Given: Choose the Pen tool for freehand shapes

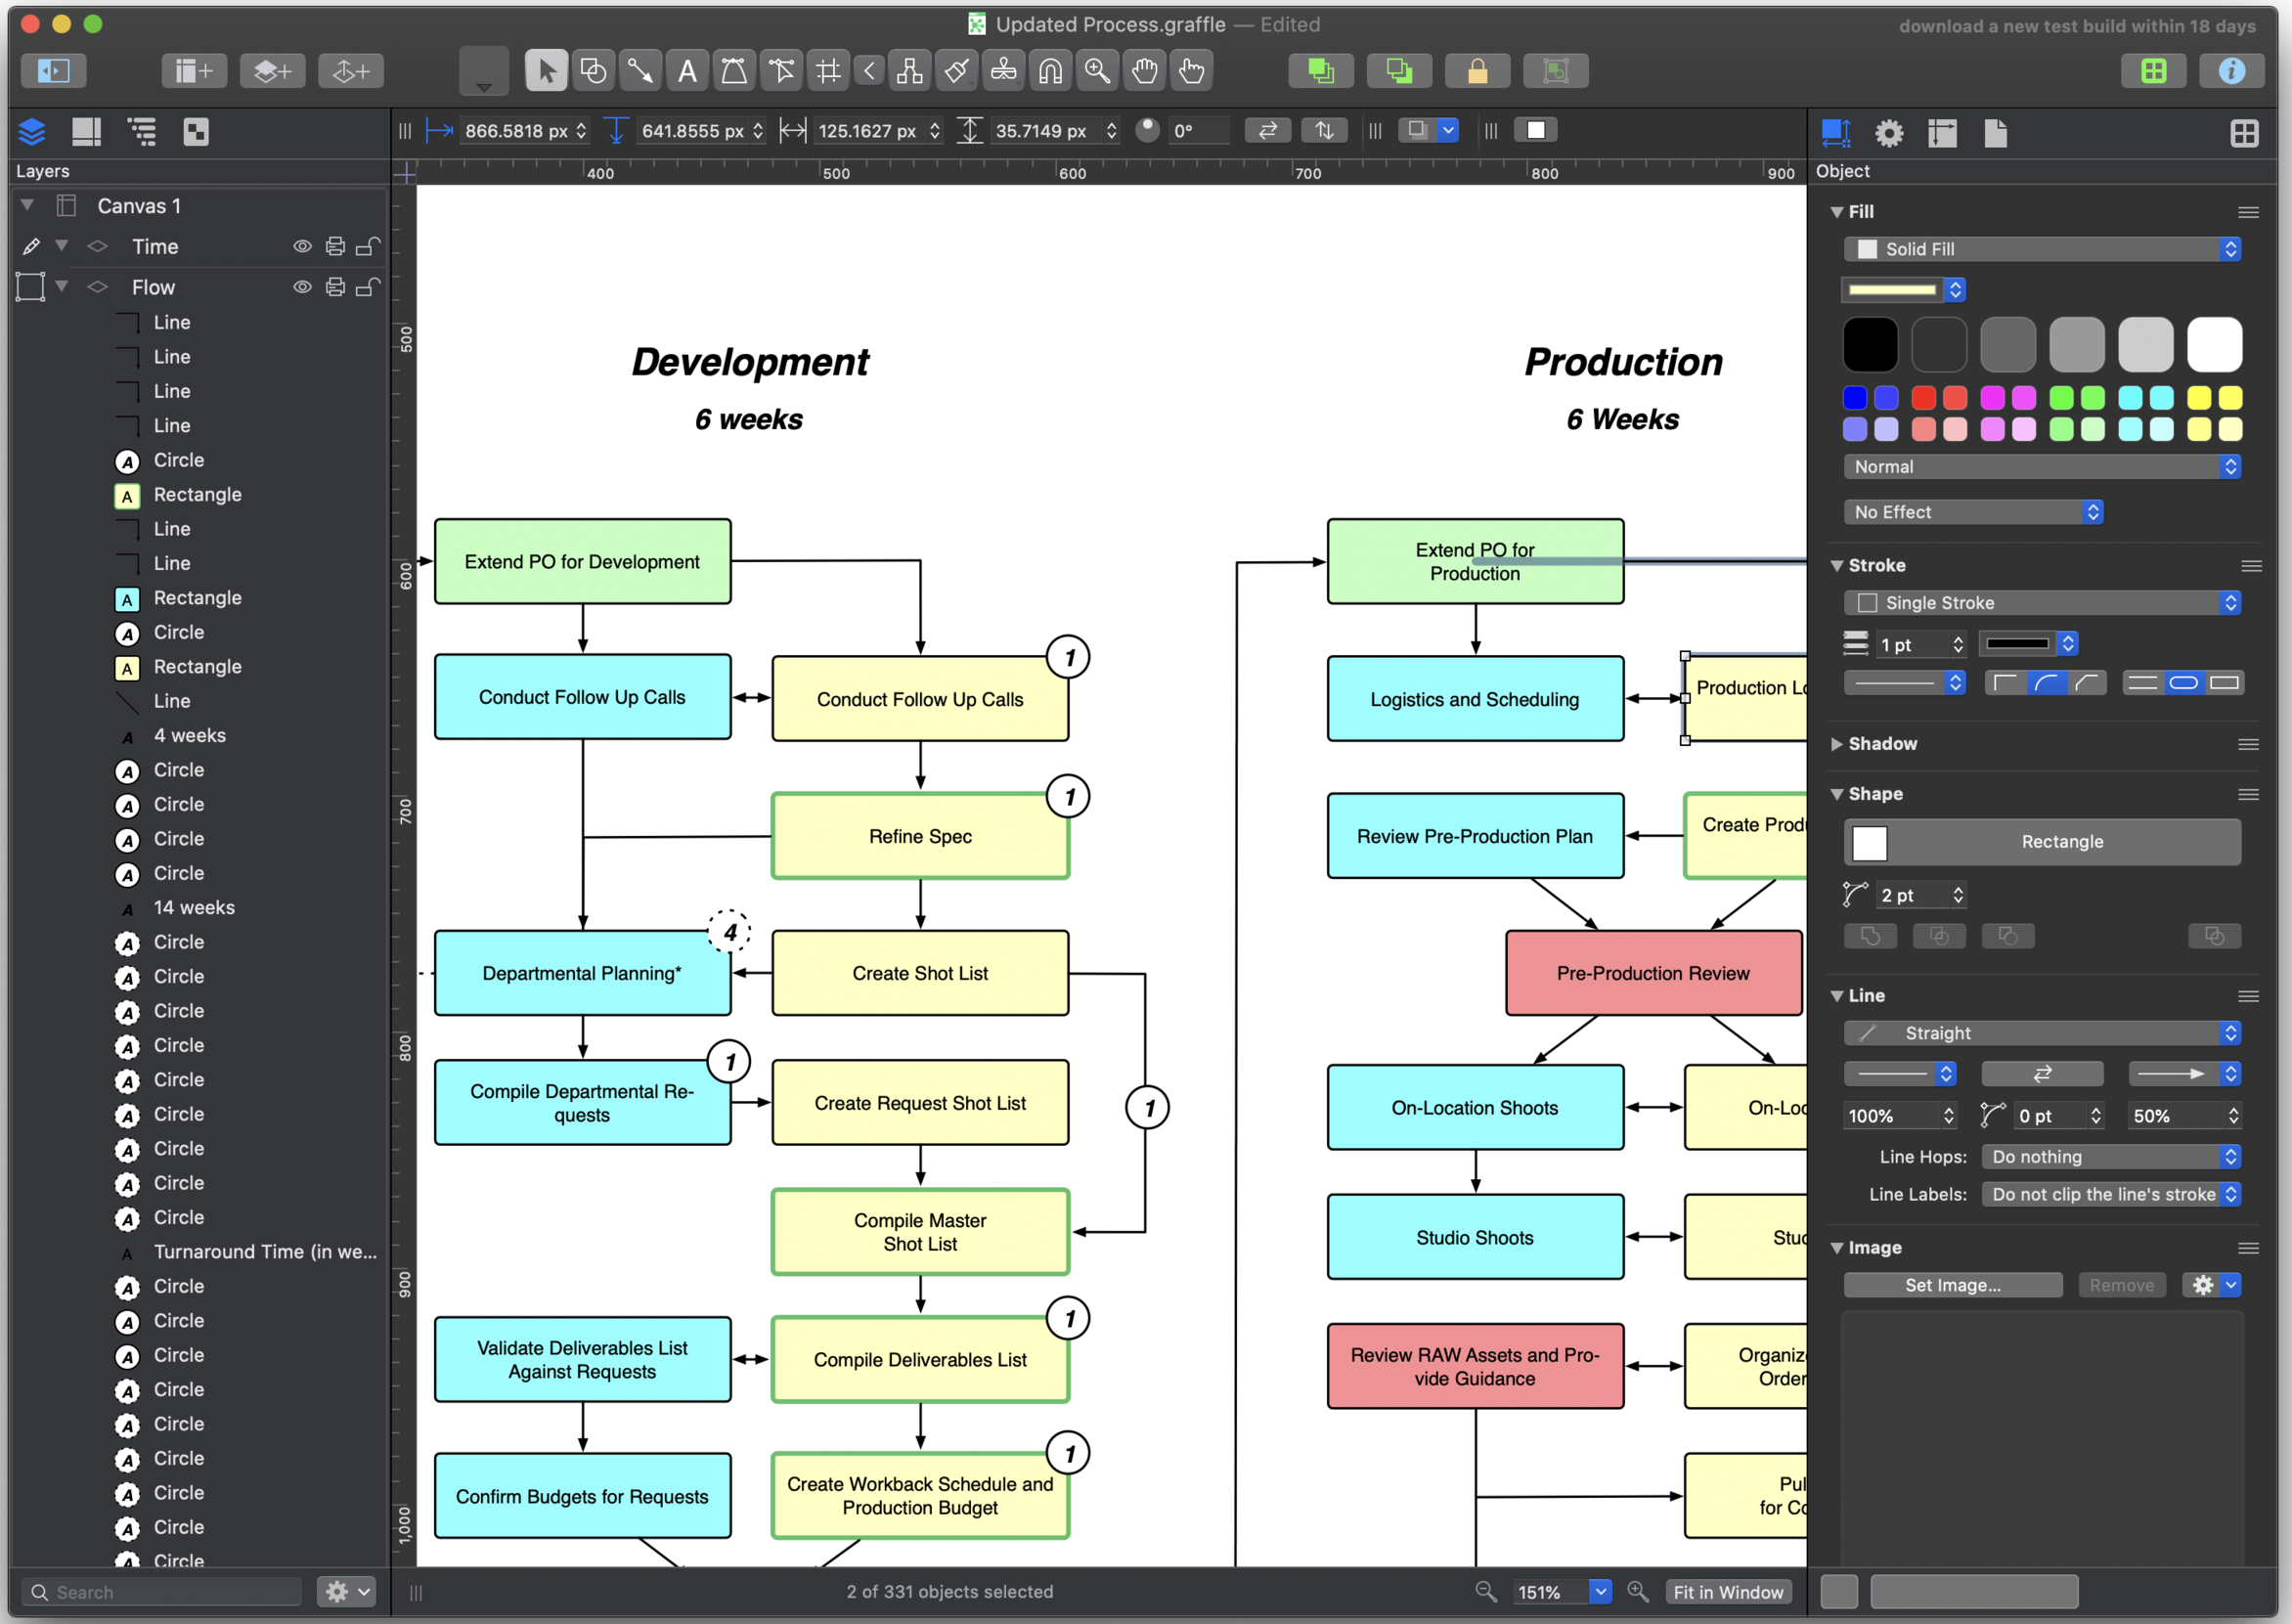Looking at the screenshot, I should click(734, 70).
